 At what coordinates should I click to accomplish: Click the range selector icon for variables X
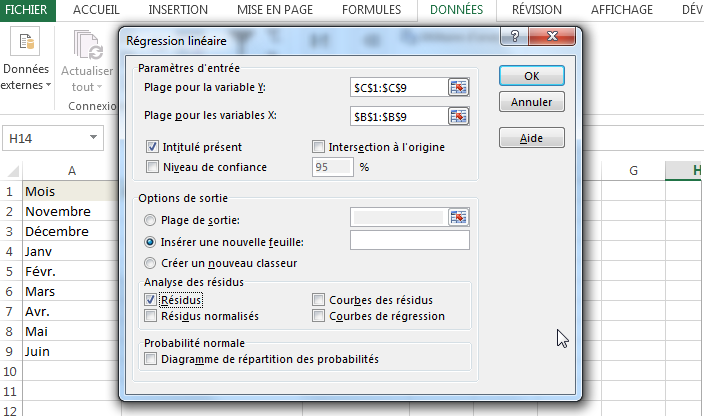click(x=459, y=116)
